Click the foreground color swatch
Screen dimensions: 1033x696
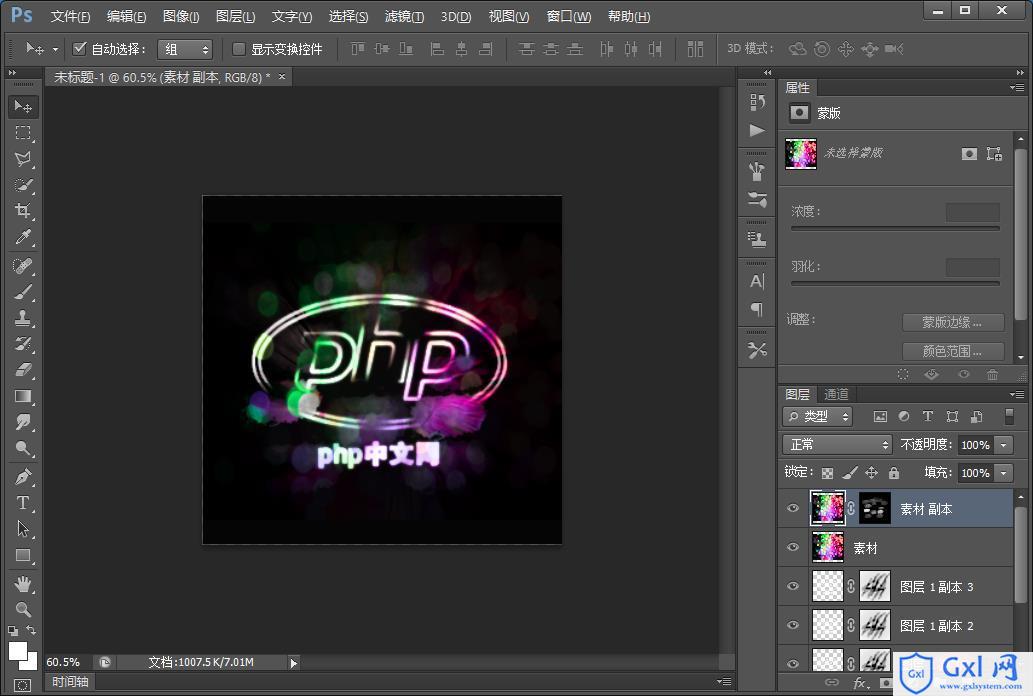point(18,651)
